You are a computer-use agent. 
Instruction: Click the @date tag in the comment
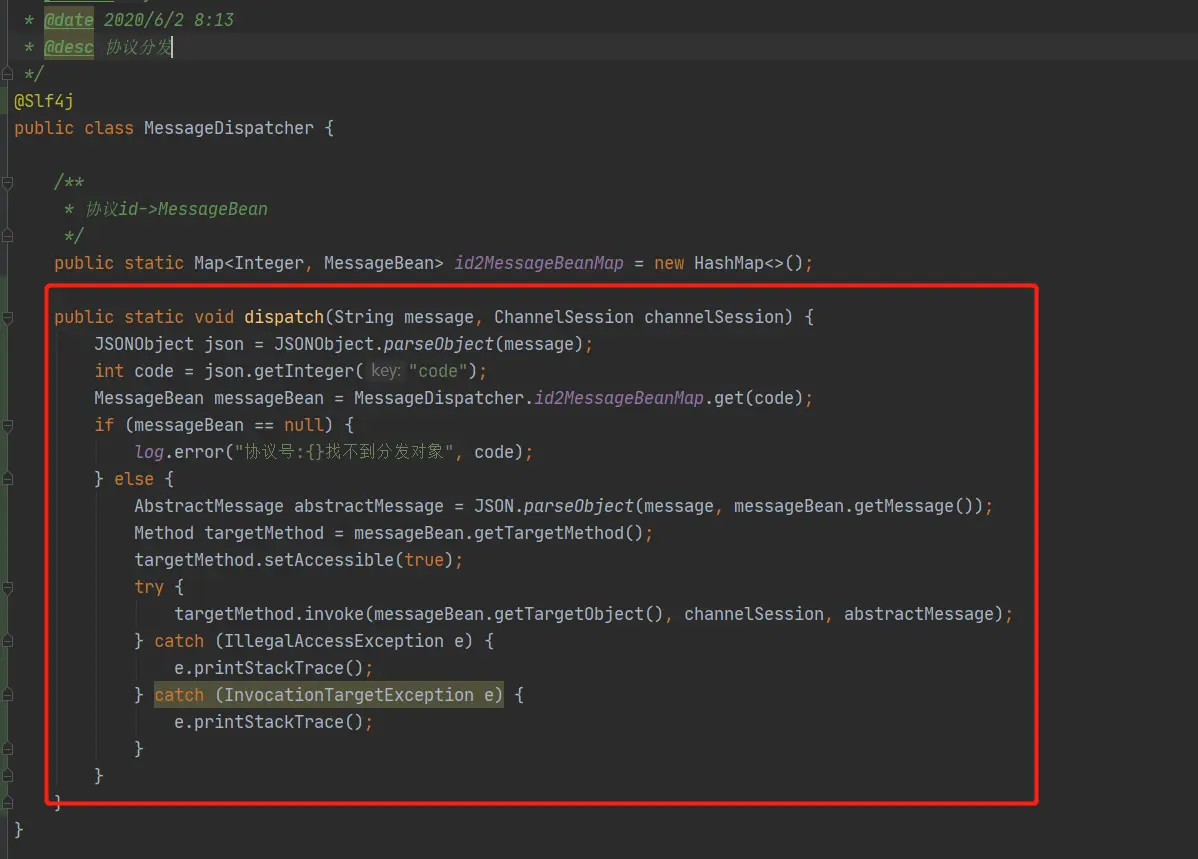69,20
